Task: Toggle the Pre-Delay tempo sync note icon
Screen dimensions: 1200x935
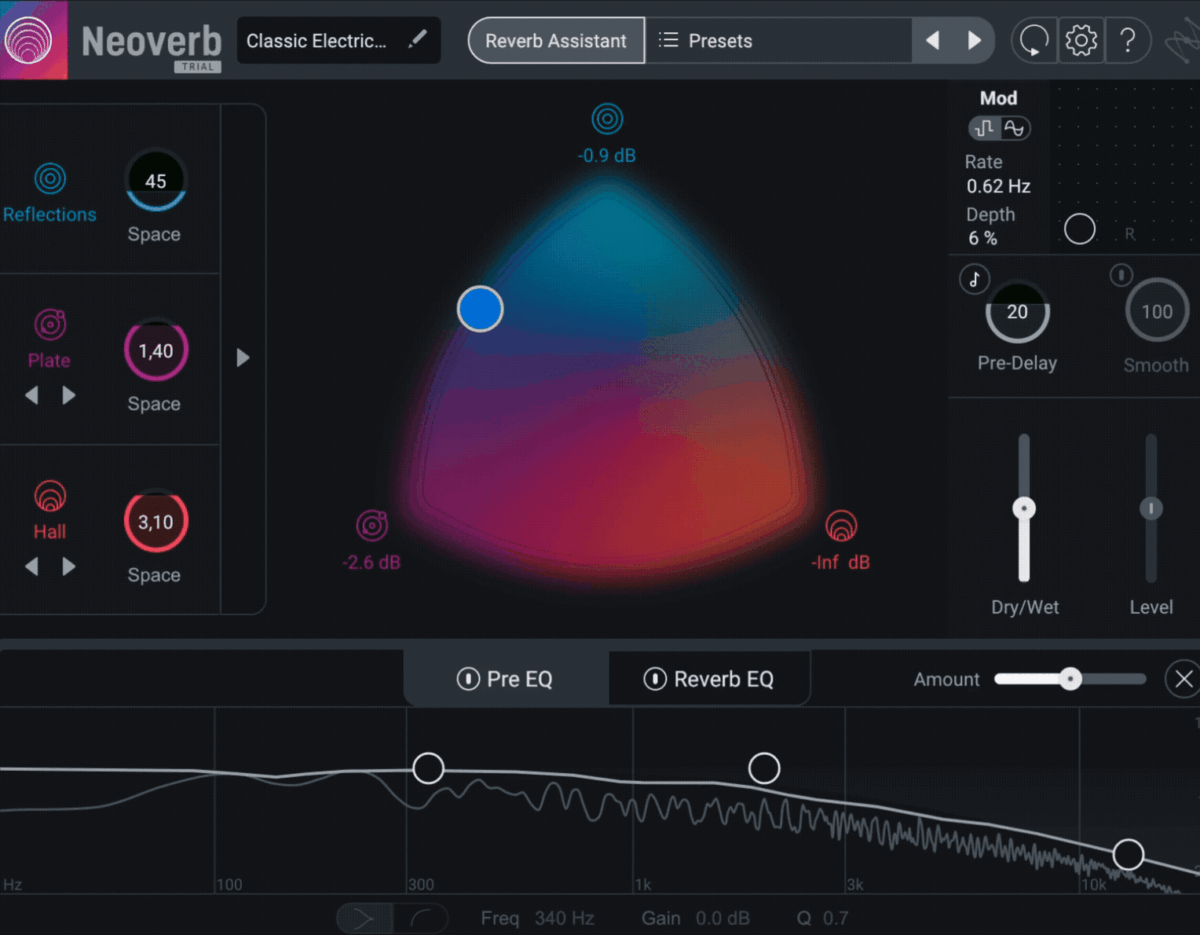Action: pos(975,280)
